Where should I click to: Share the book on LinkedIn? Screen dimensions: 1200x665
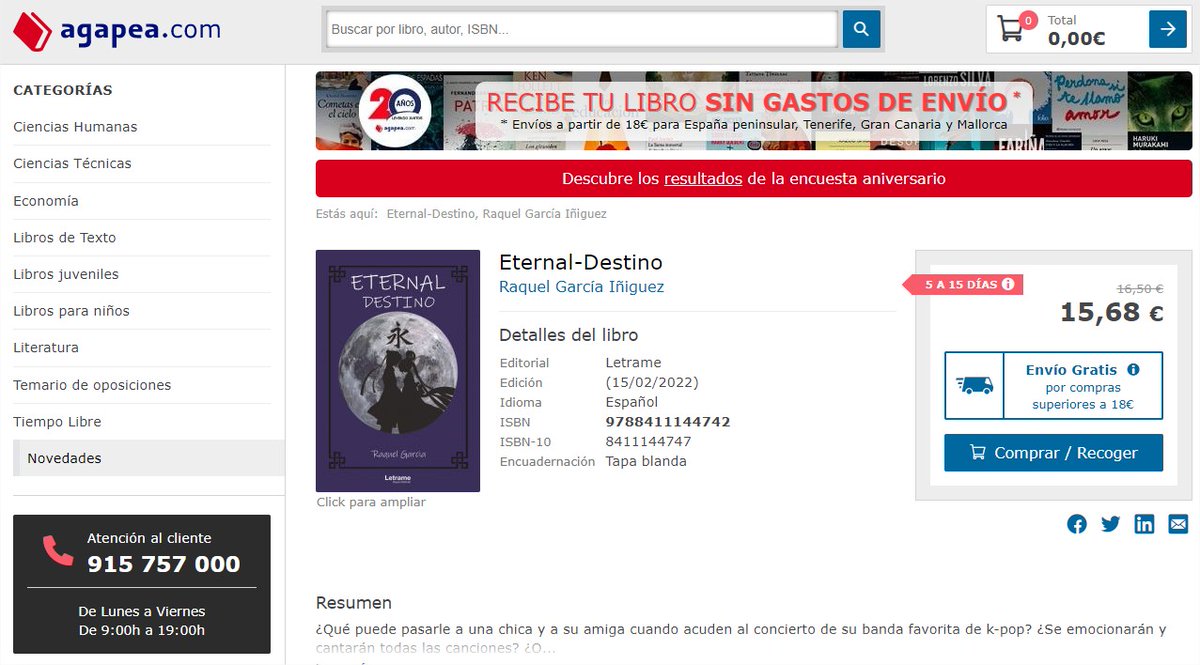[x=1144, y=523]
